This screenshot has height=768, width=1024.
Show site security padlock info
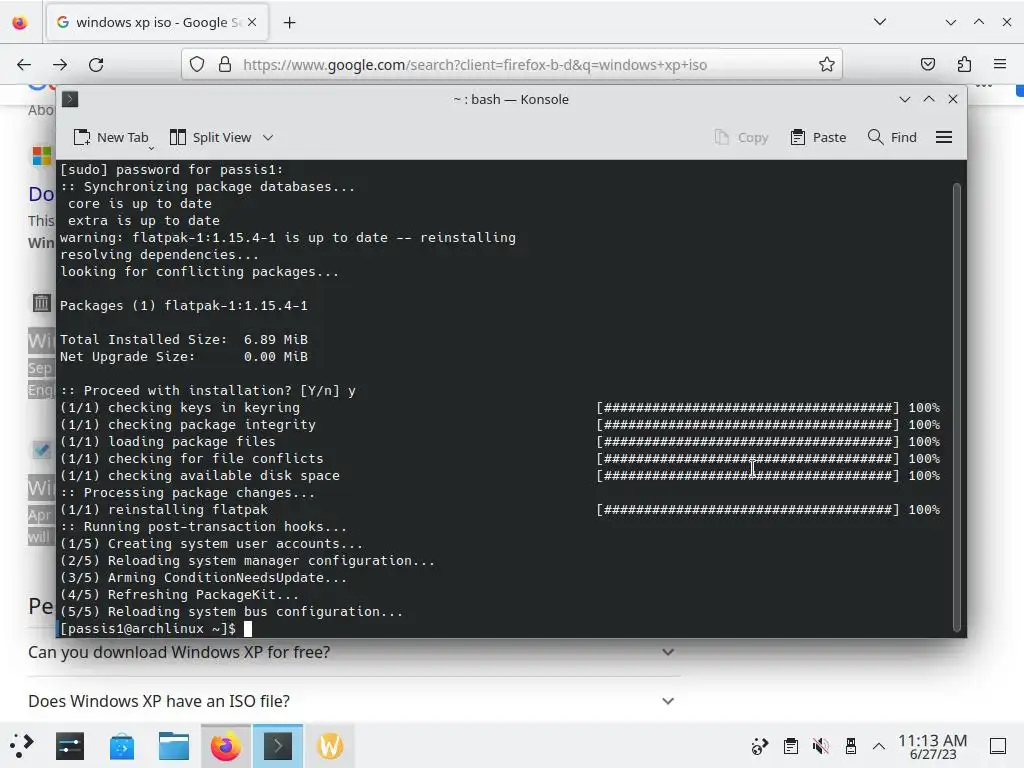(x=225, y=65)
